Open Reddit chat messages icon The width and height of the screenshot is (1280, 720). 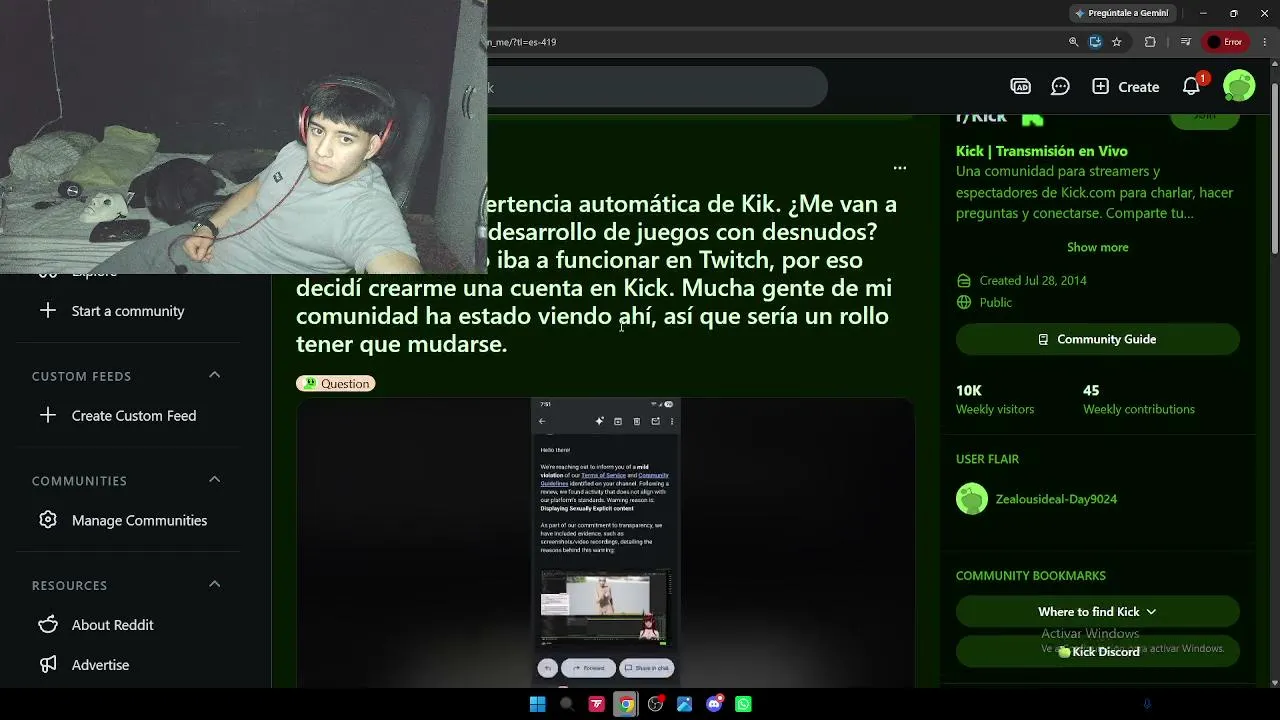point(1060,87)
